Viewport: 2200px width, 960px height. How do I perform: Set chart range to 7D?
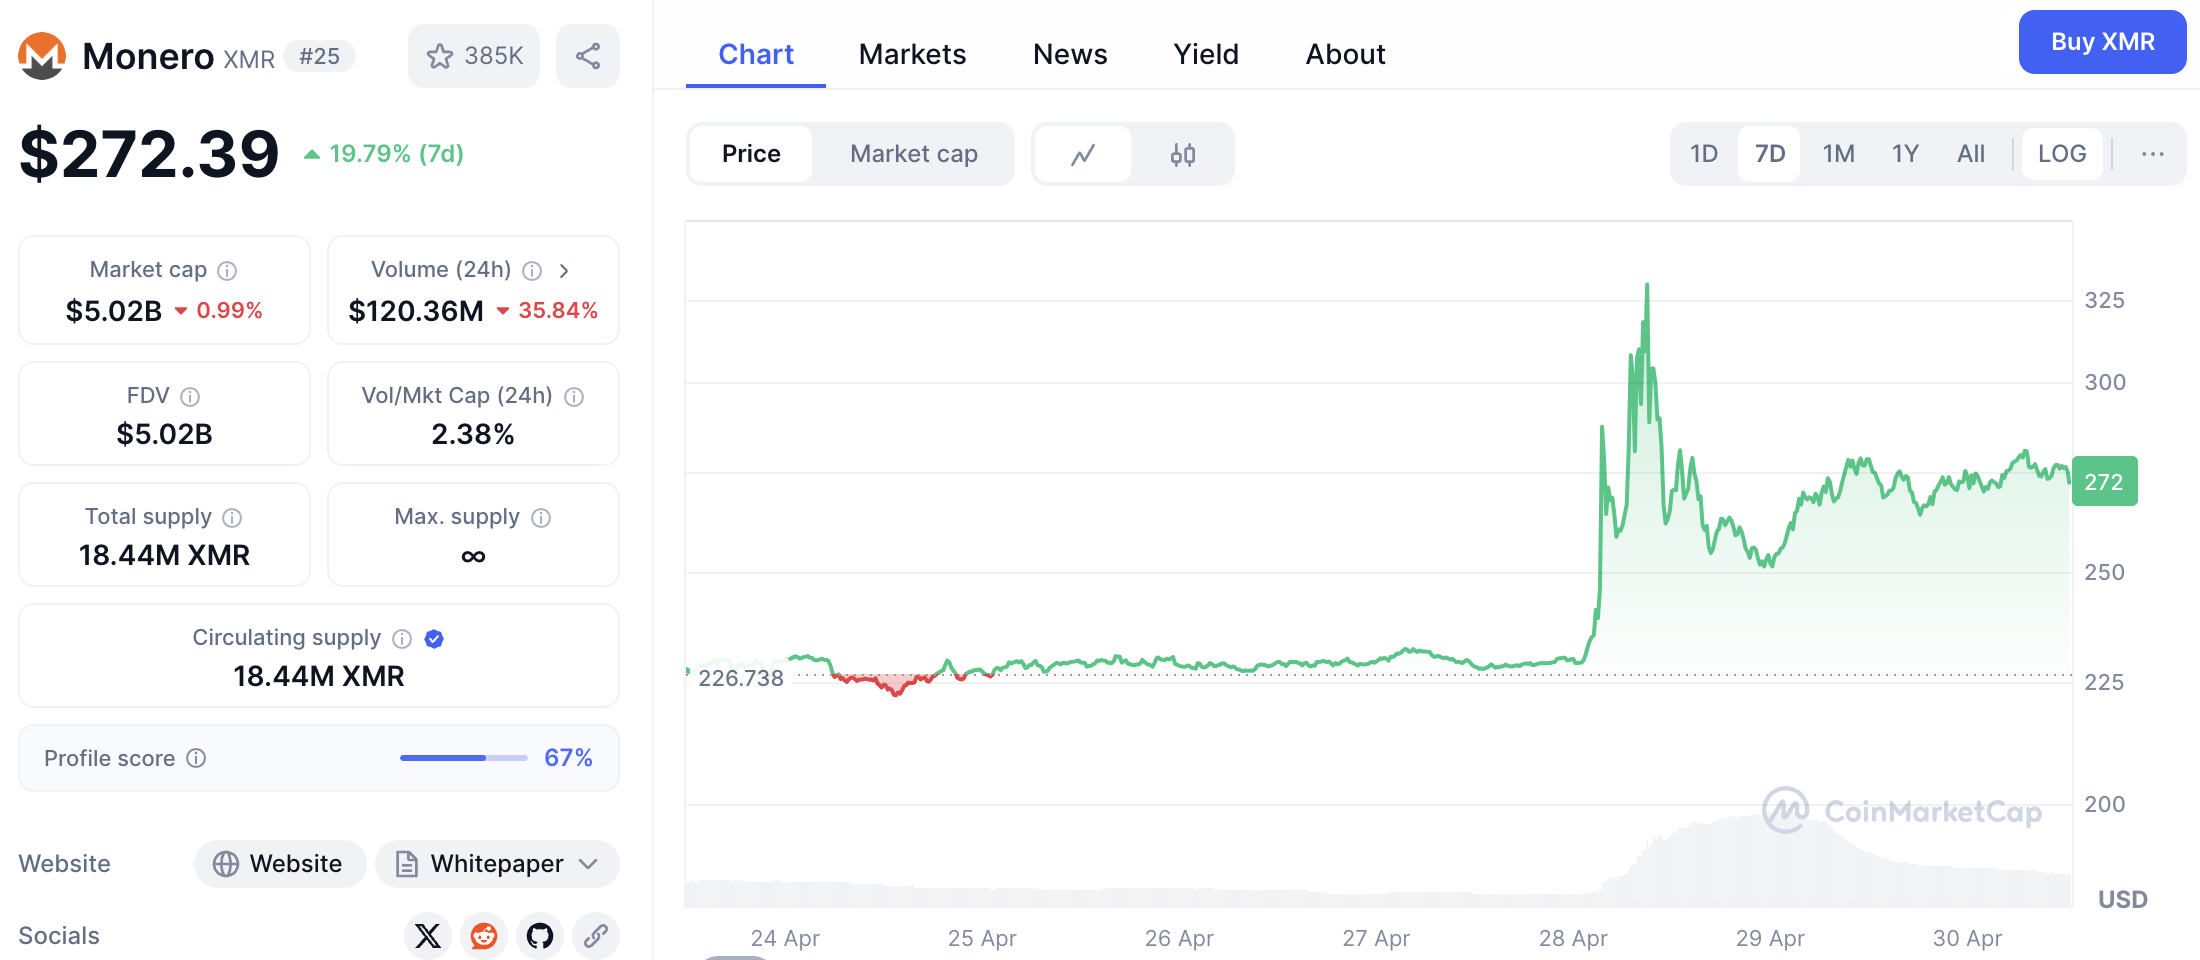(x=1770, y=154)
